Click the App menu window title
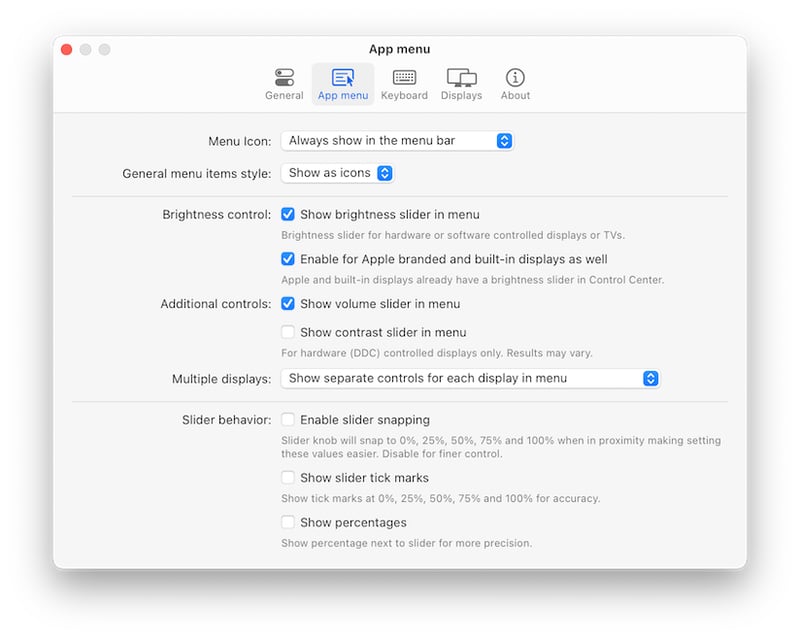Image resolution: width=800 pixels, height=639 pixels. (x=399, y=49)
